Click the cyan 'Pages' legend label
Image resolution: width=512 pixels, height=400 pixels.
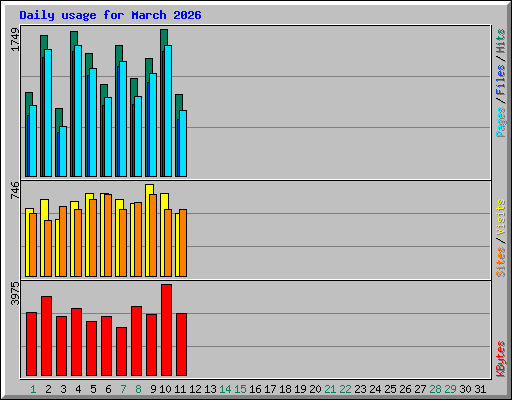coord(501,122)
